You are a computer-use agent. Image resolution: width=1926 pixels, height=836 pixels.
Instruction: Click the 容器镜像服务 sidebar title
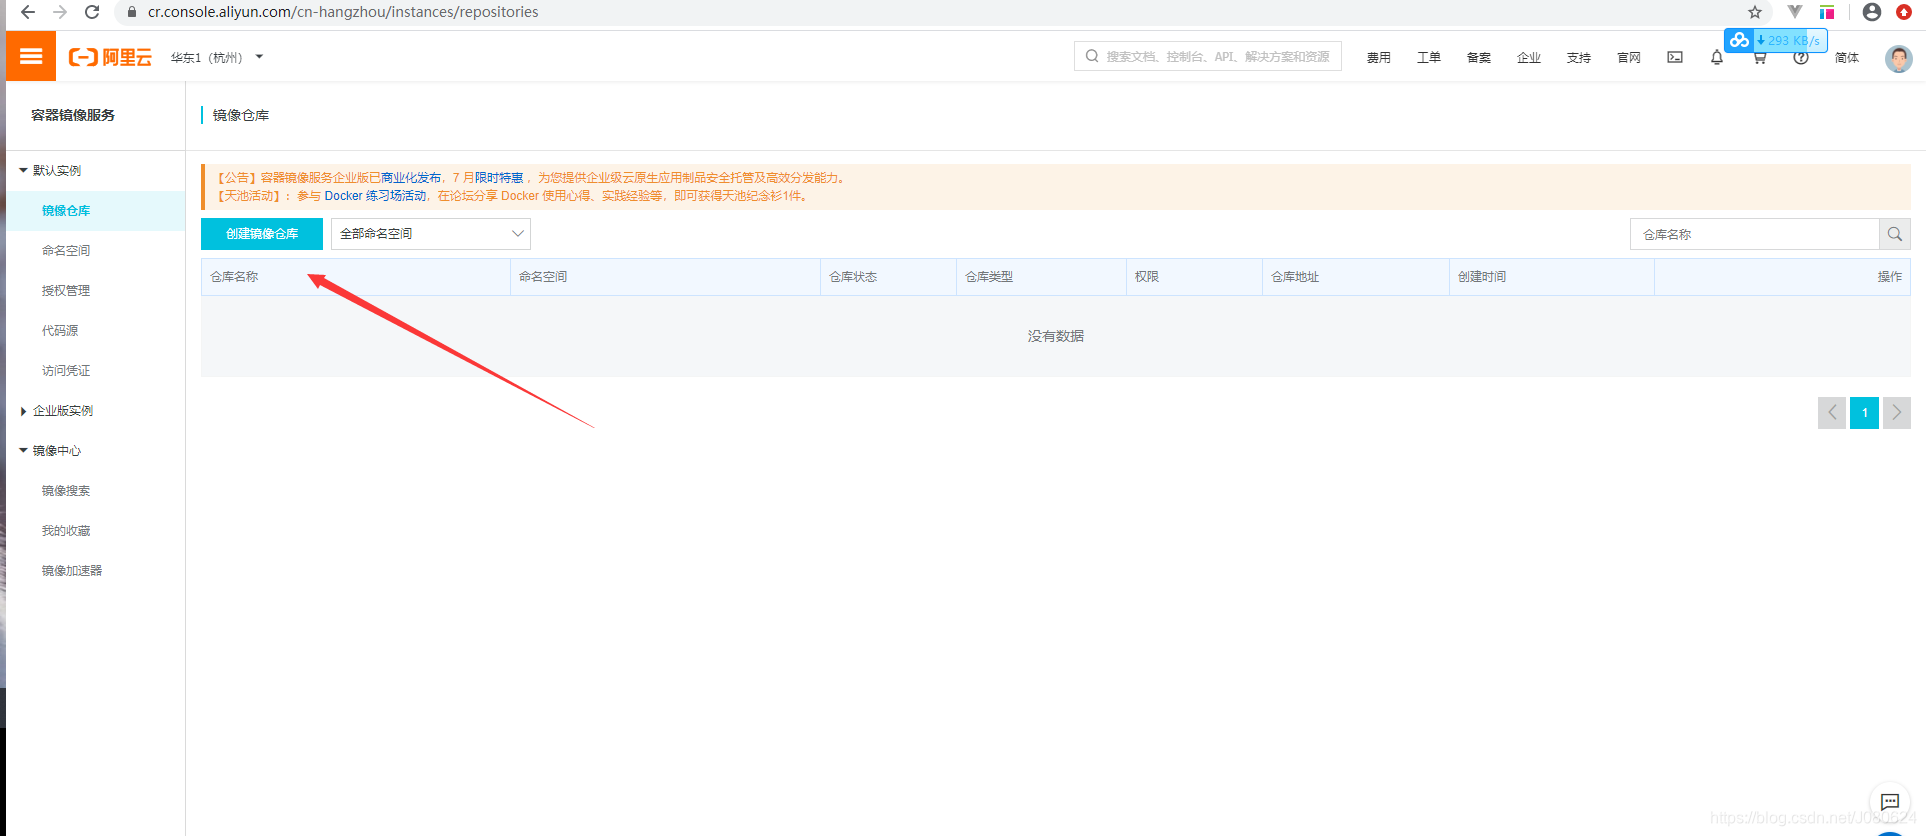pyautogui.click(x=73, y=115)
